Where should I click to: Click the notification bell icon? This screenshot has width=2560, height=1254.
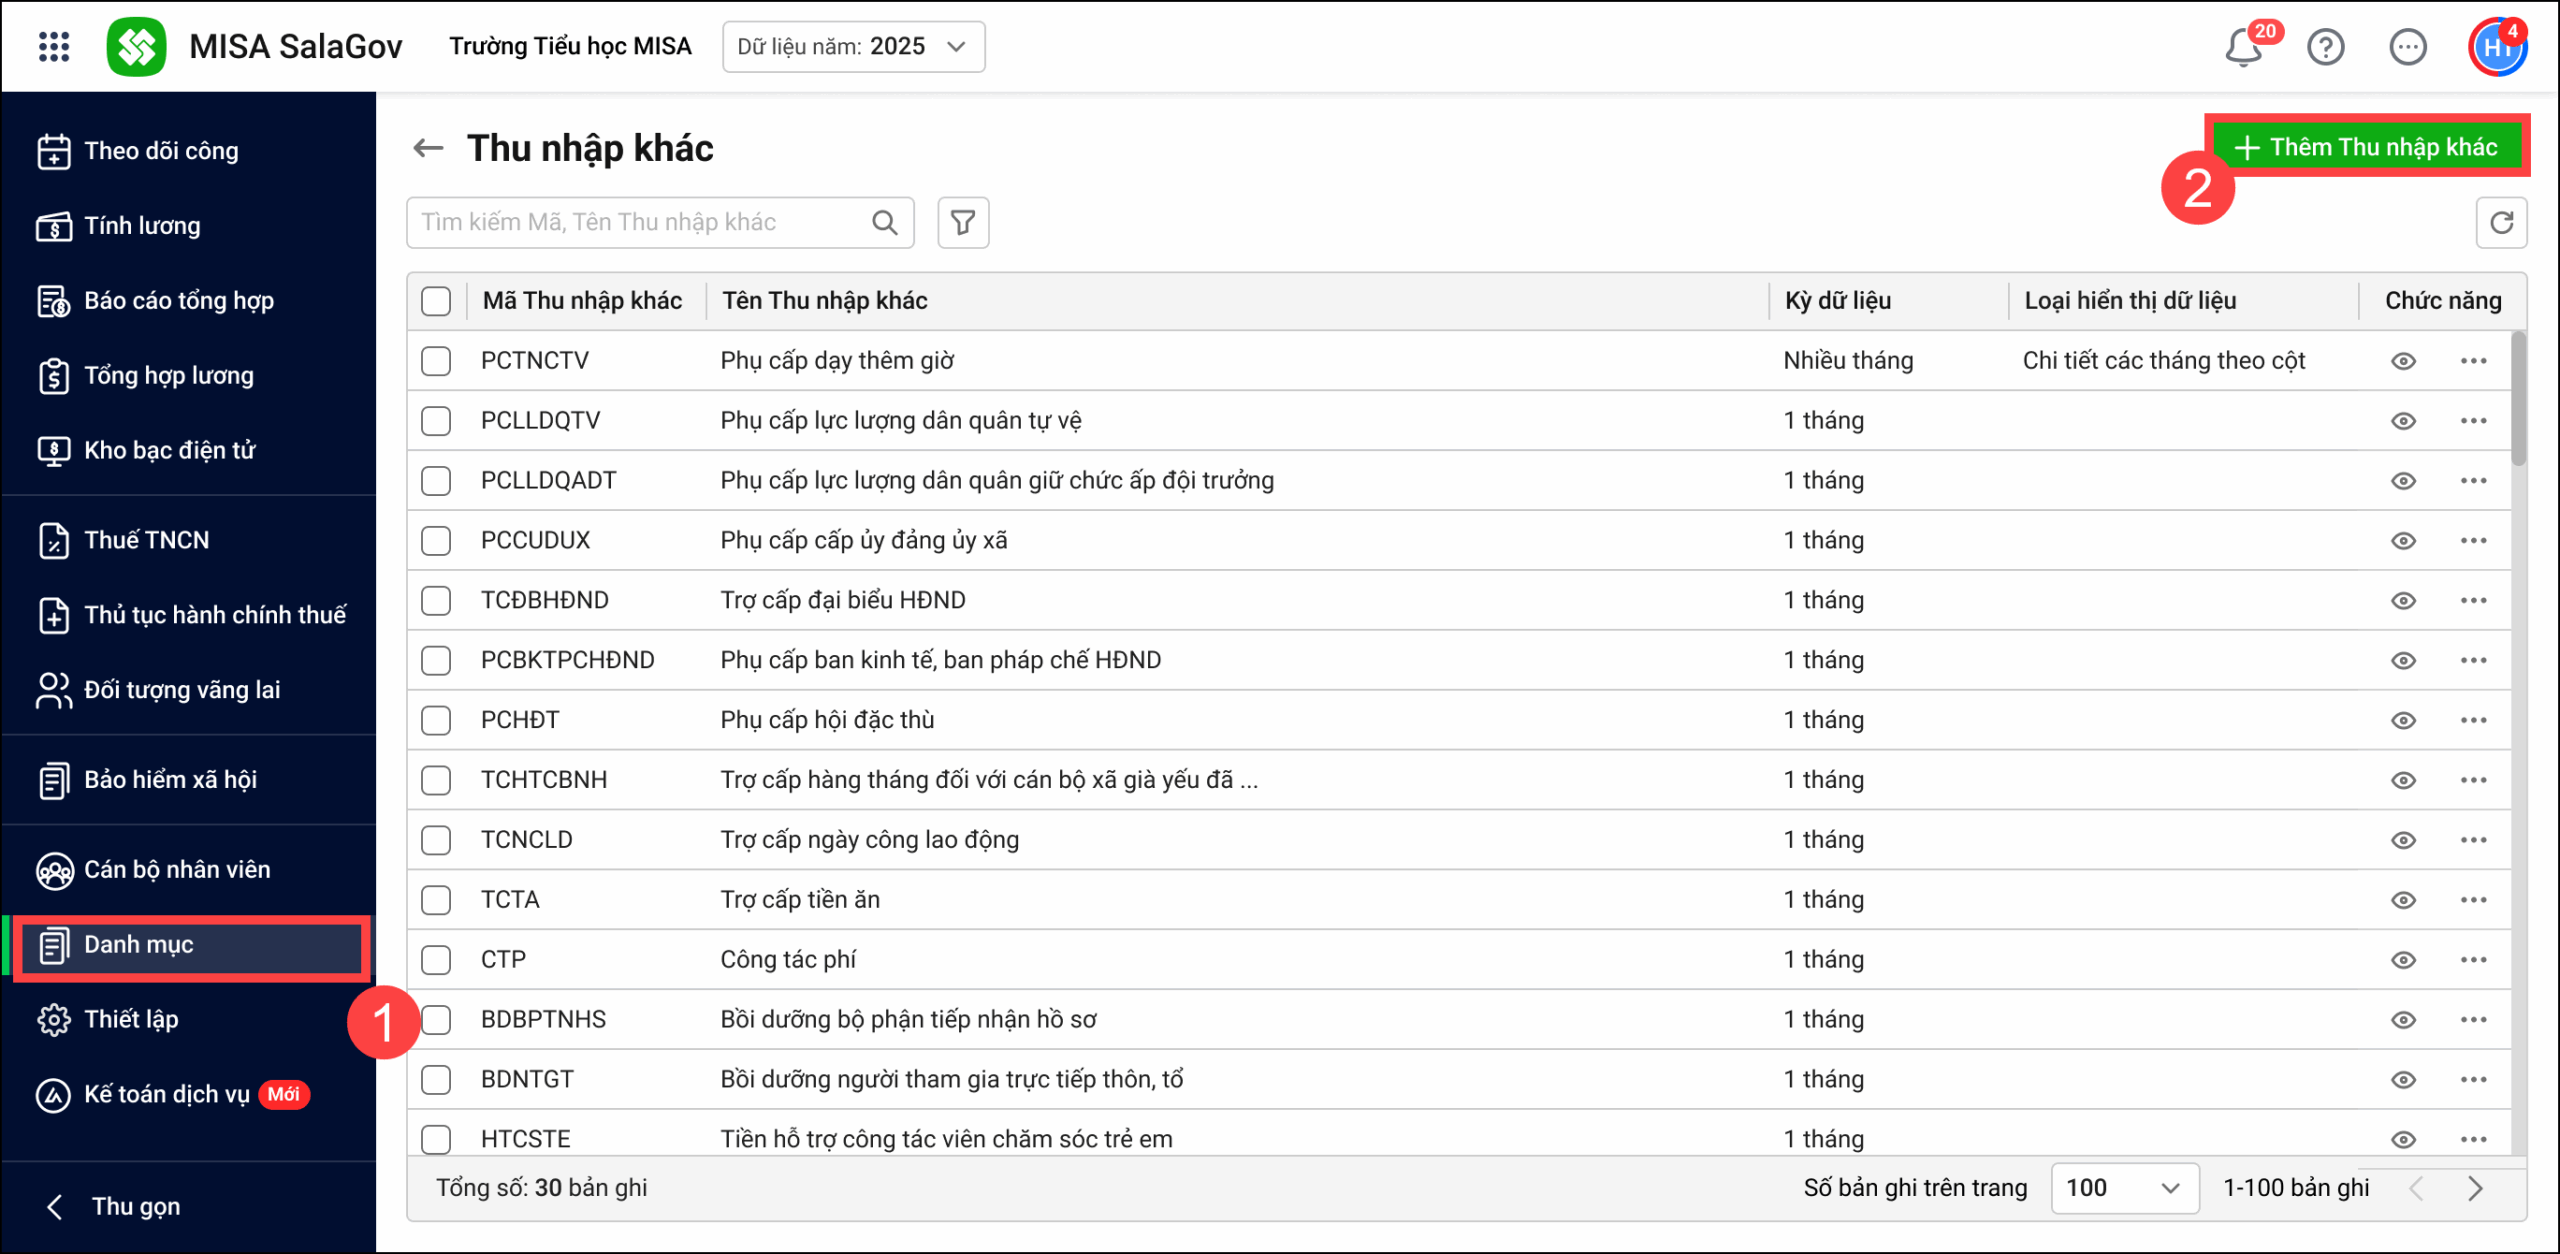click(2243, 47)
